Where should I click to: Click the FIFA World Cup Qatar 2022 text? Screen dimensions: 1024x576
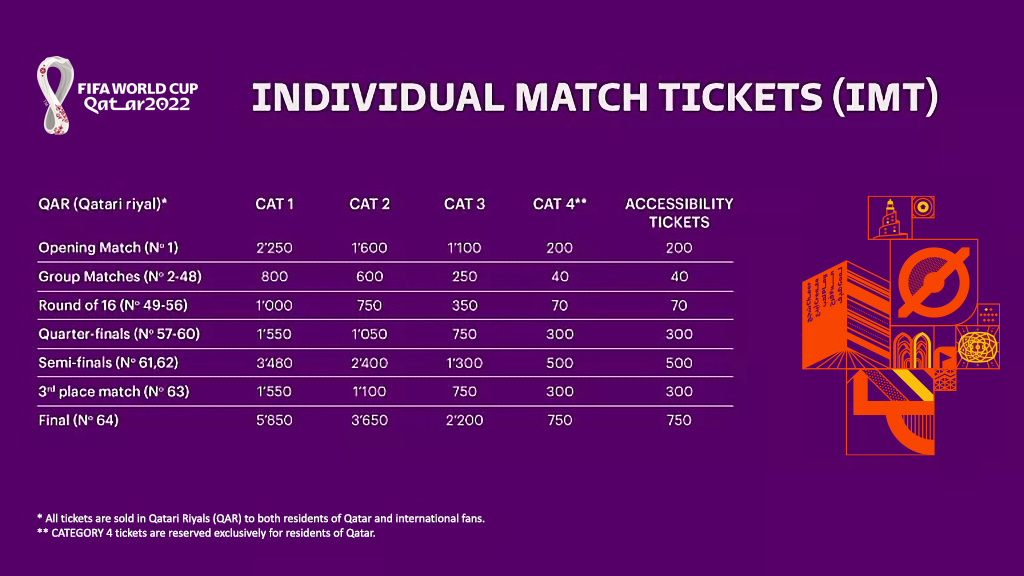[138, 97]
